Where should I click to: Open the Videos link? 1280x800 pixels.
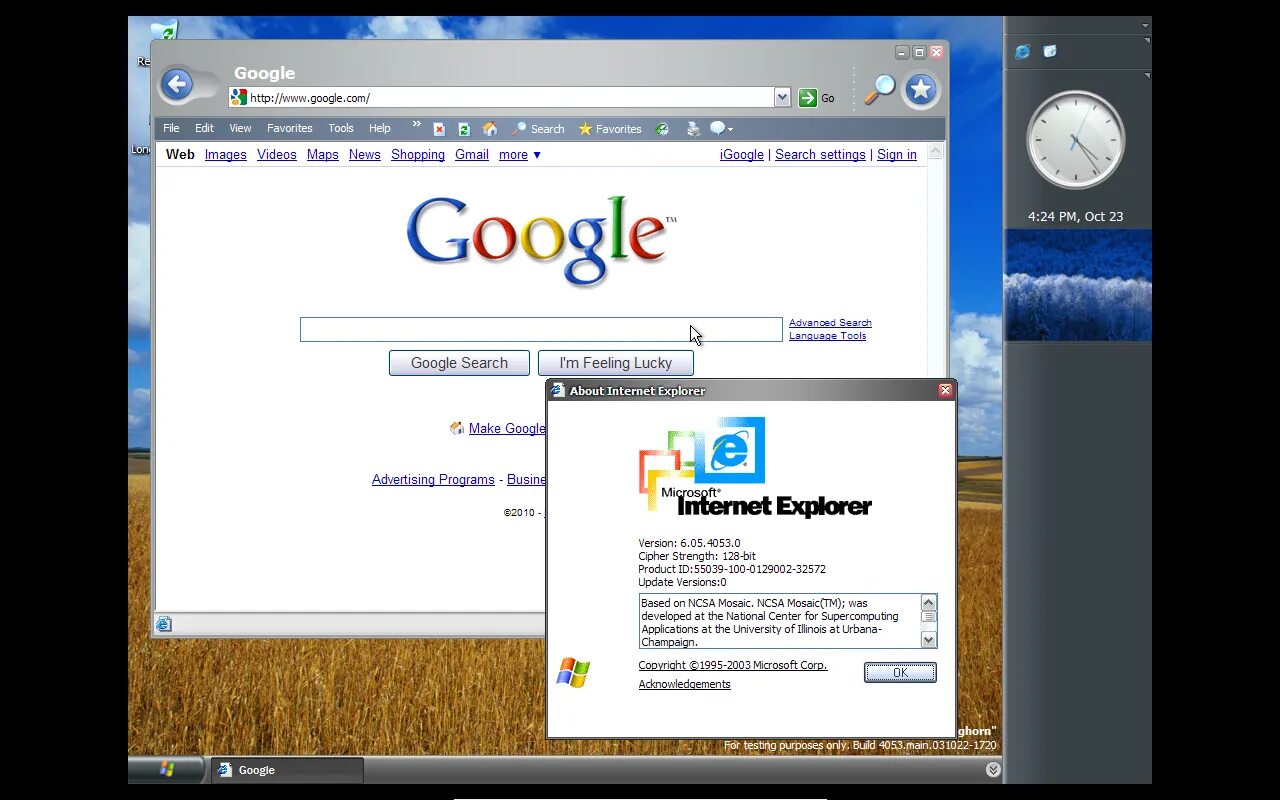[x=277, y=155]
